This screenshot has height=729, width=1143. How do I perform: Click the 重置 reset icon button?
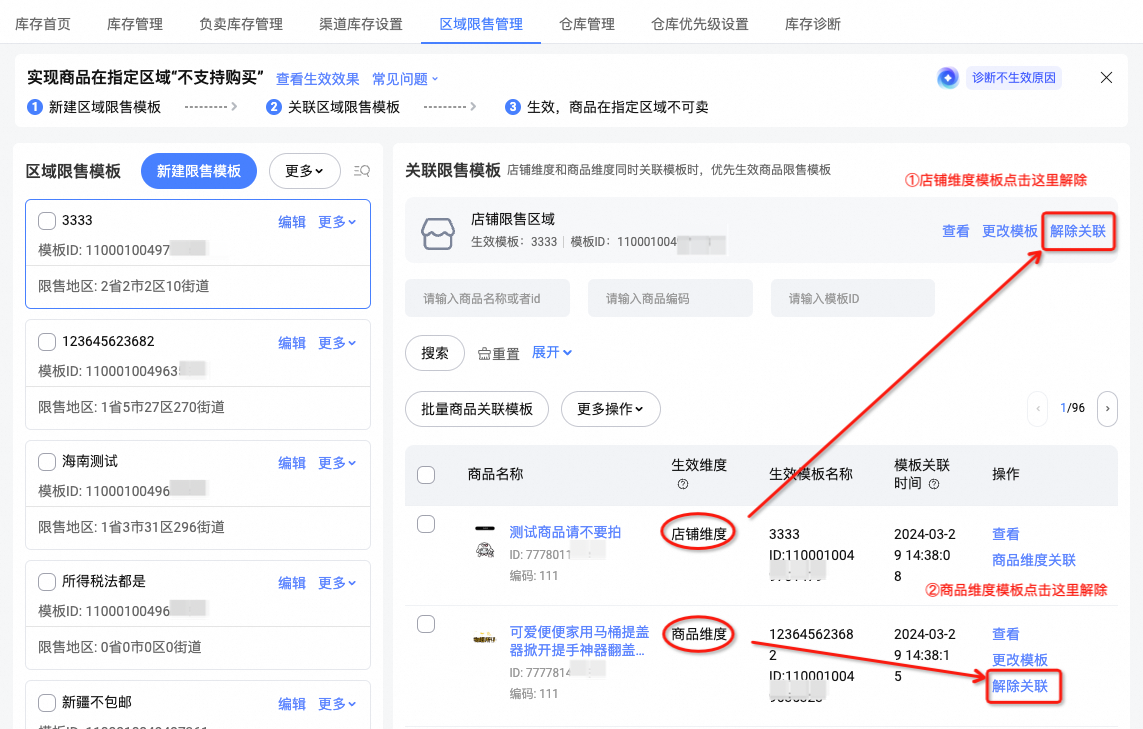tap(499, 354)
